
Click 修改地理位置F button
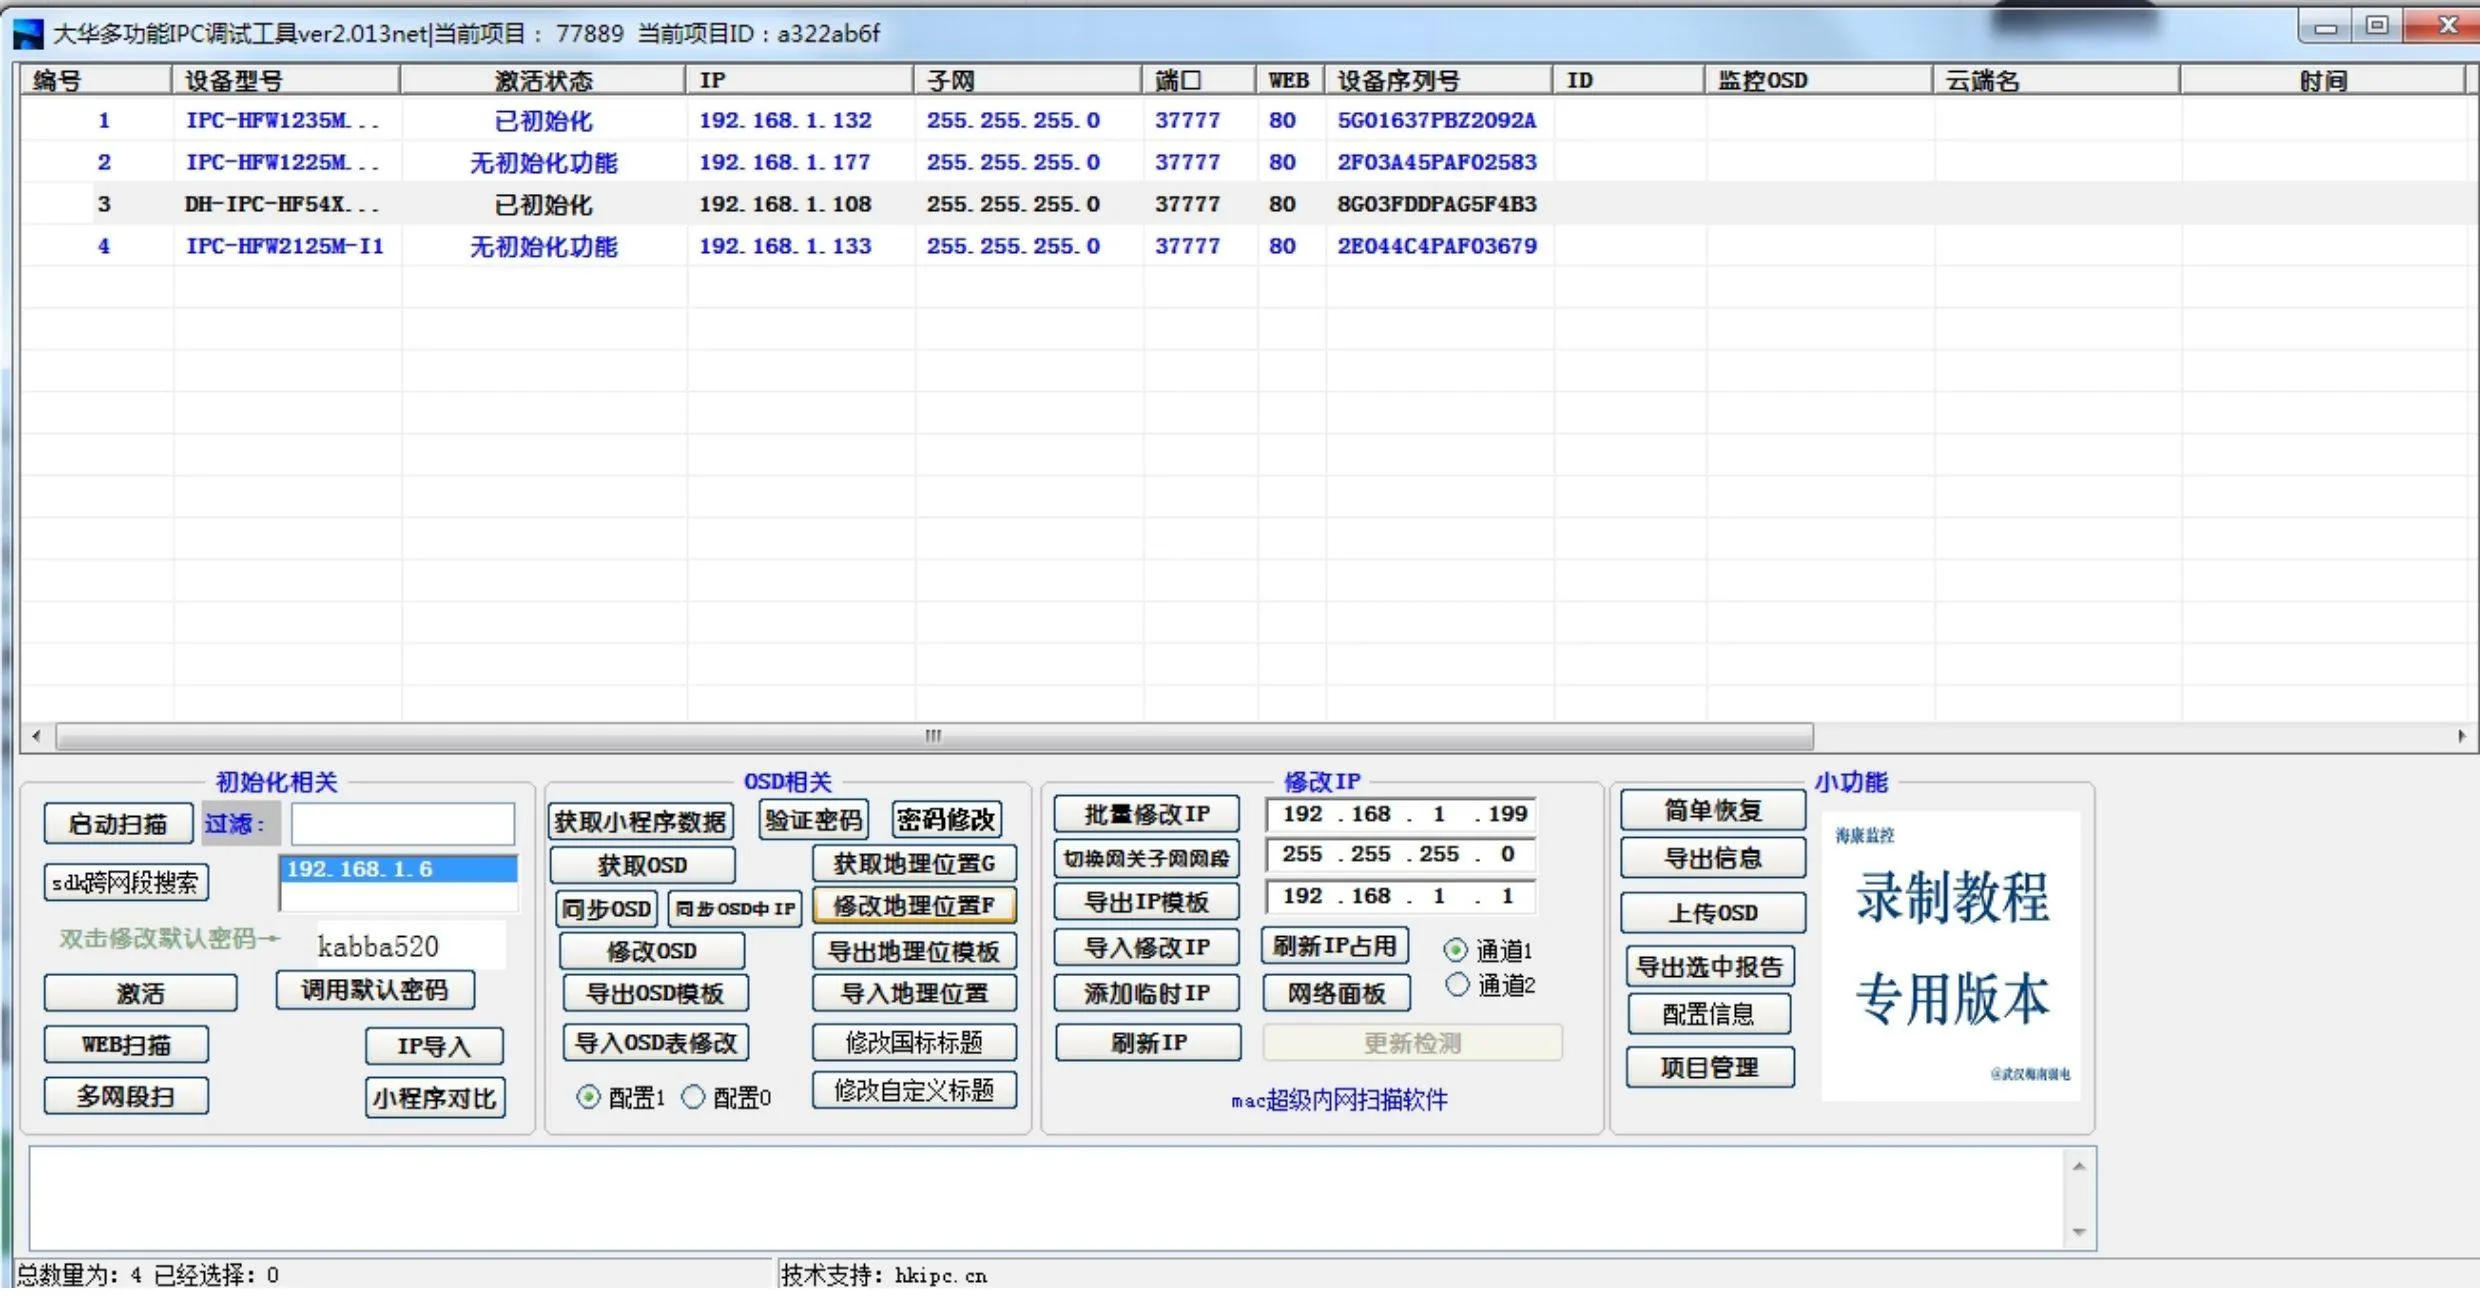click(x=914, y=906)
